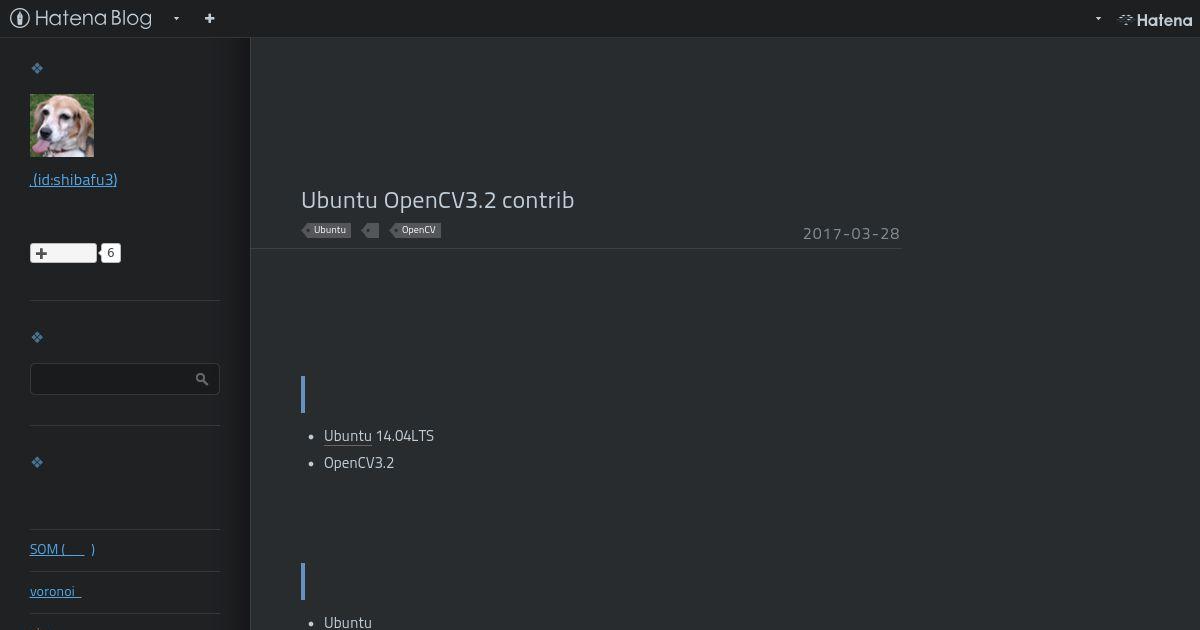
Task: Open the Hatena logo at top right
Action: coord(1155,19)
